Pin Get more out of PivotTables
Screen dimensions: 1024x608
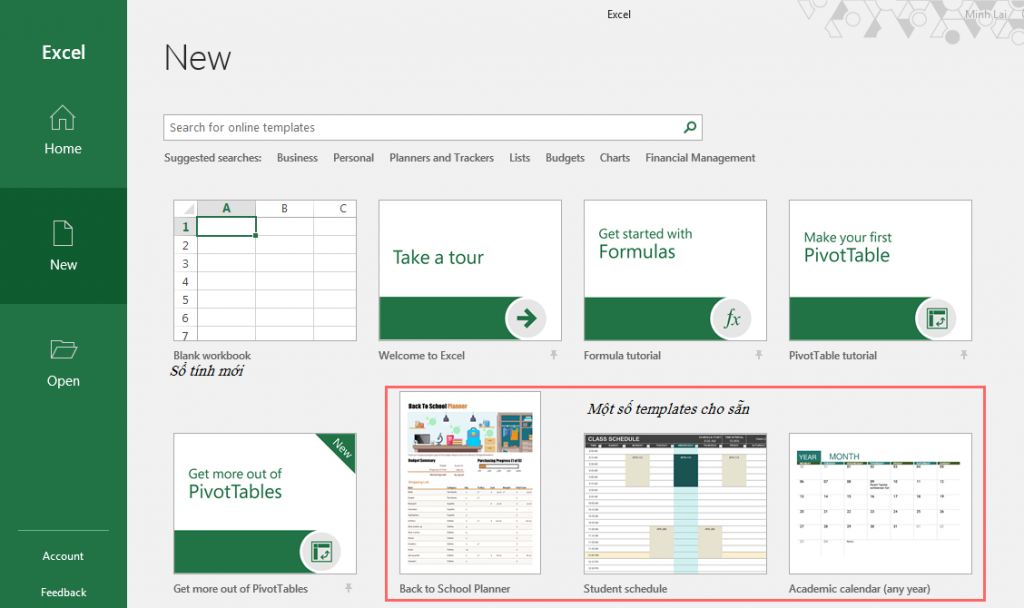pos(348,588)
